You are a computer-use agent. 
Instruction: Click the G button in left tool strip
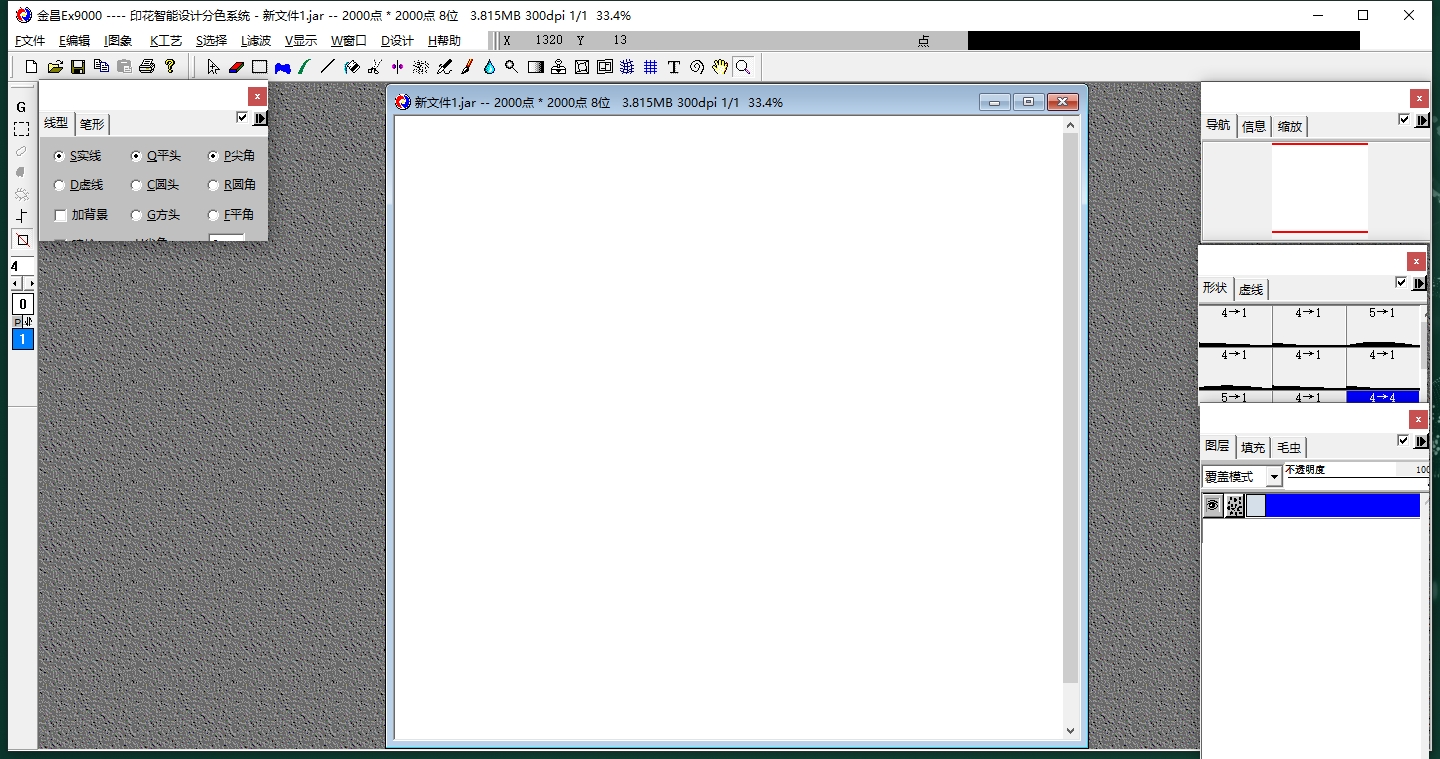coord(21,107)
